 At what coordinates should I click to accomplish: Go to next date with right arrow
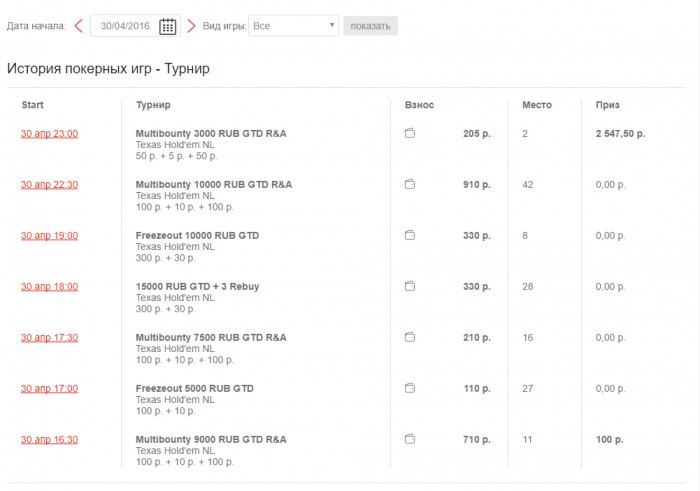coord(191,26)
